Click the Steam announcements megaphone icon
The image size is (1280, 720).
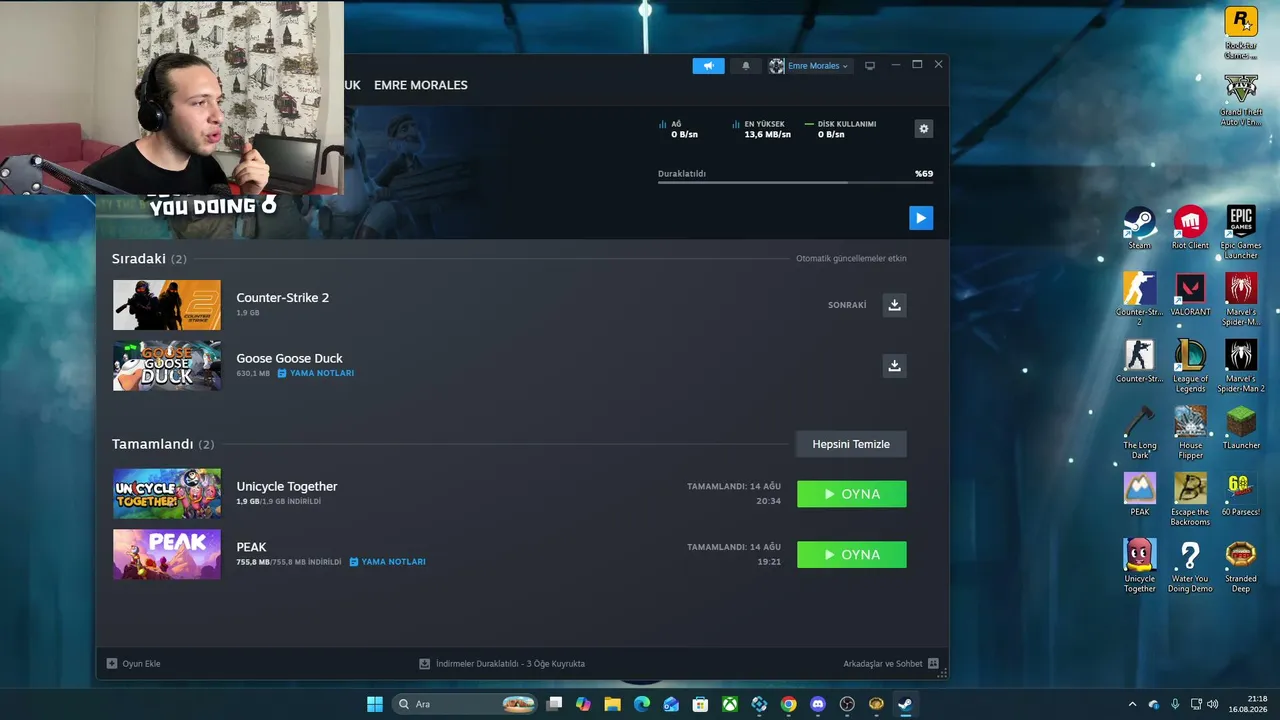coord(708,66)
